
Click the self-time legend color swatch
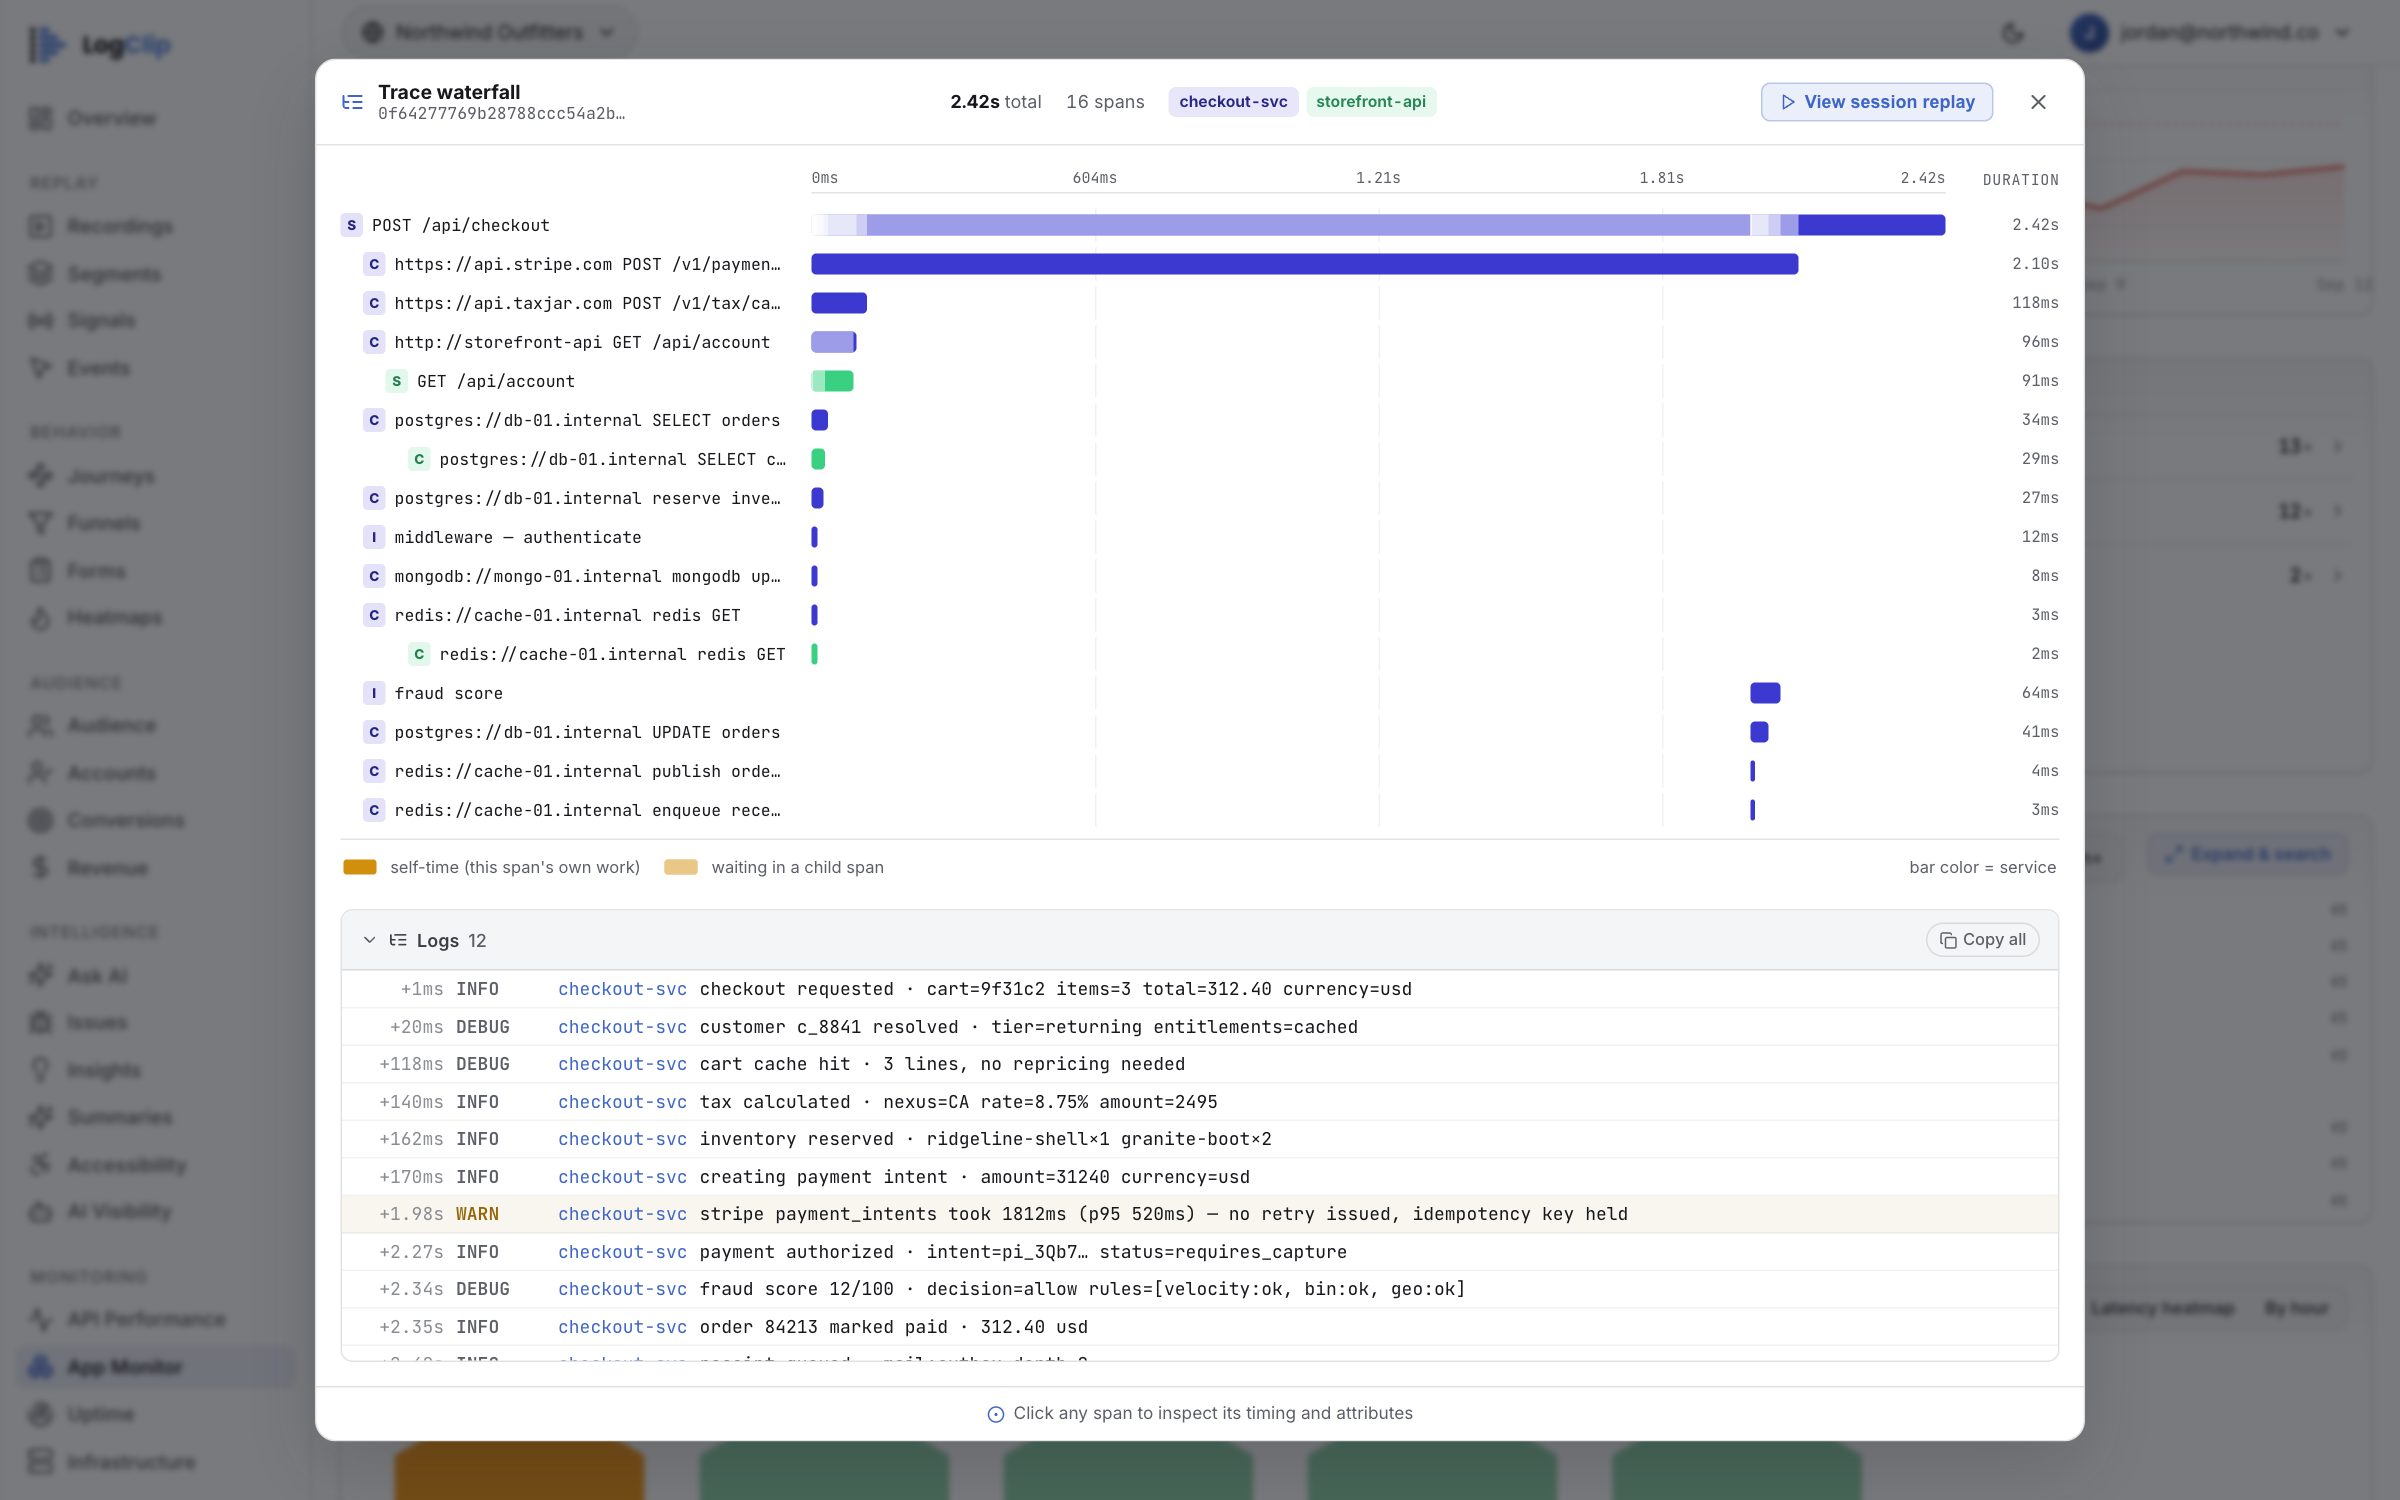(360, 867)
